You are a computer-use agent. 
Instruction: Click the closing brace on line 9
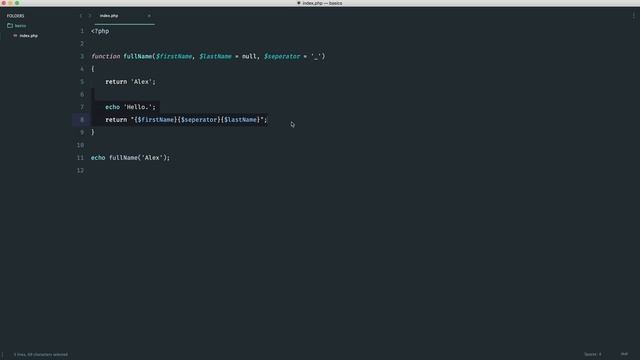(x=93, y=132)
